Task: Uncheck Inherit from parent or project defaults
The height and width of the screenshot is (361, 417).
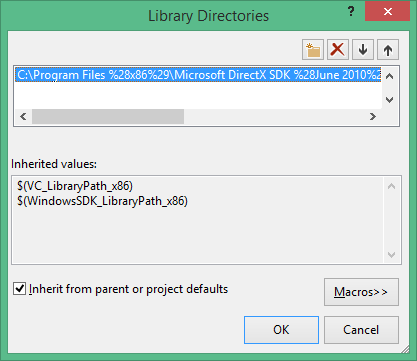Action: click(x=19, y=288)
